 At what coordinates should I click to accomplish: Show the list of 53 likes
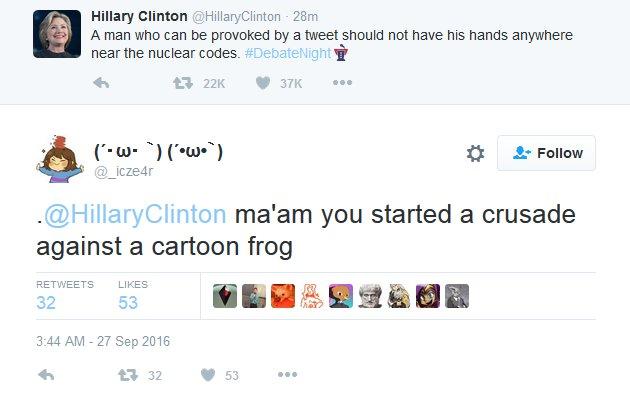tap(133, 295)
